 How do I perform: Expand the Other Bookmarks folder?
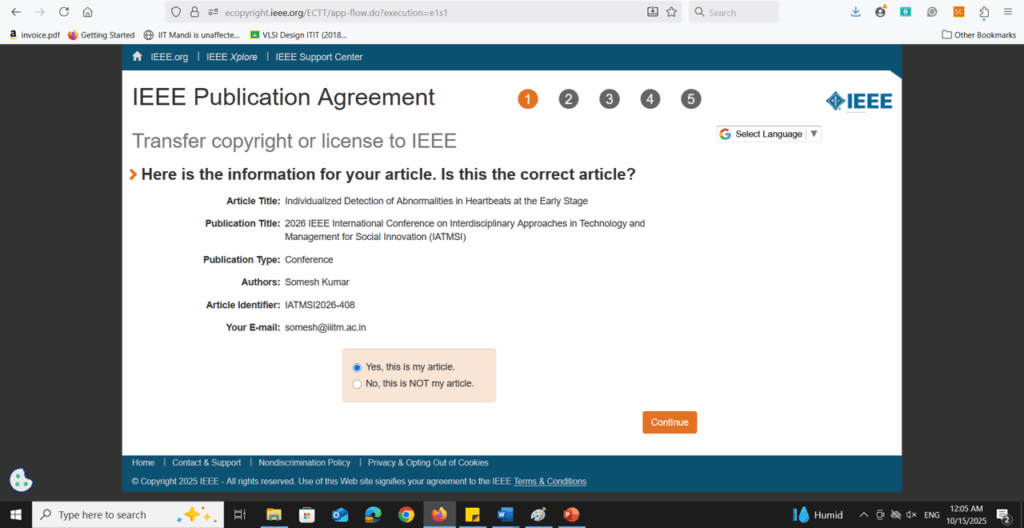click(x=978, y=35)
